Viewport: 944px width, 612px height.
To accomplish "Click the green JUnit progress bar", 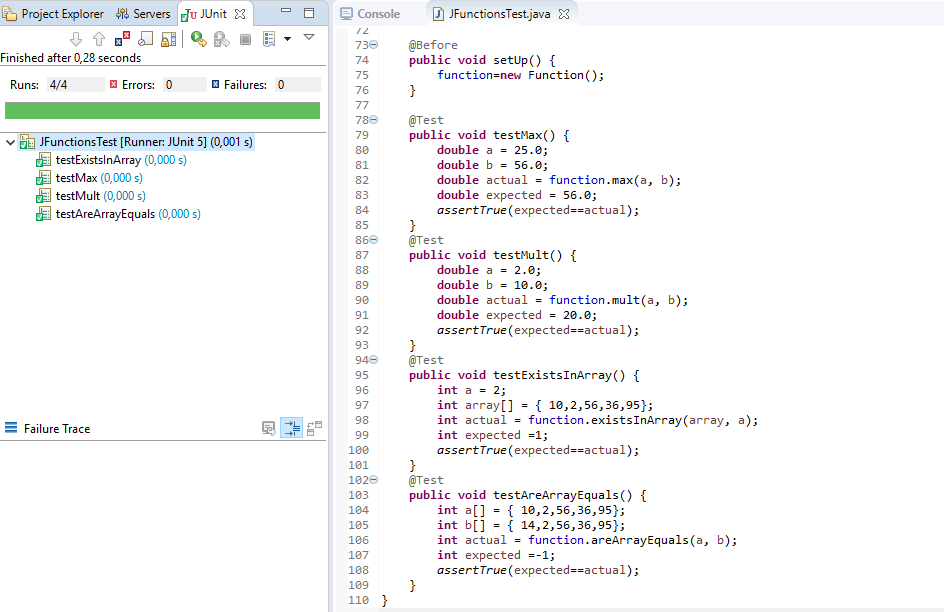I will click(x=162, y=110).
